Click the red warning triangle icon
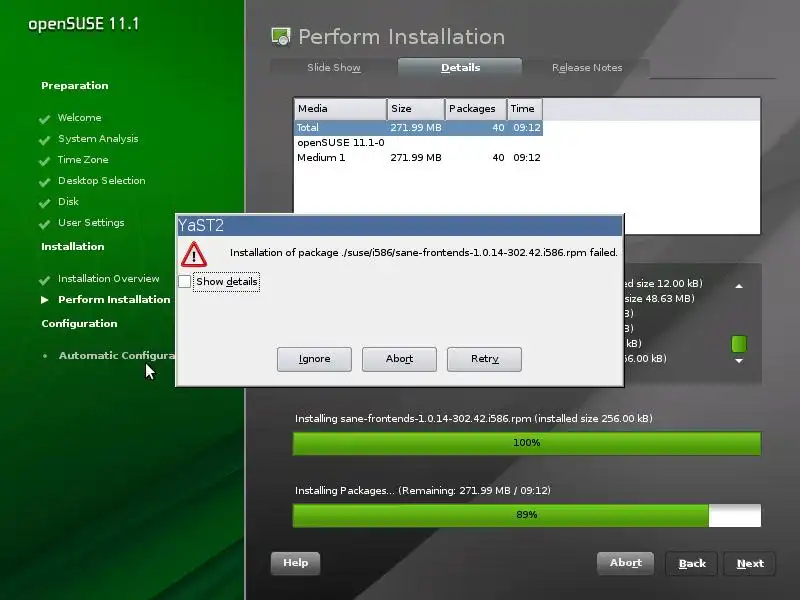800x600 pixels. tap(194, 255)
